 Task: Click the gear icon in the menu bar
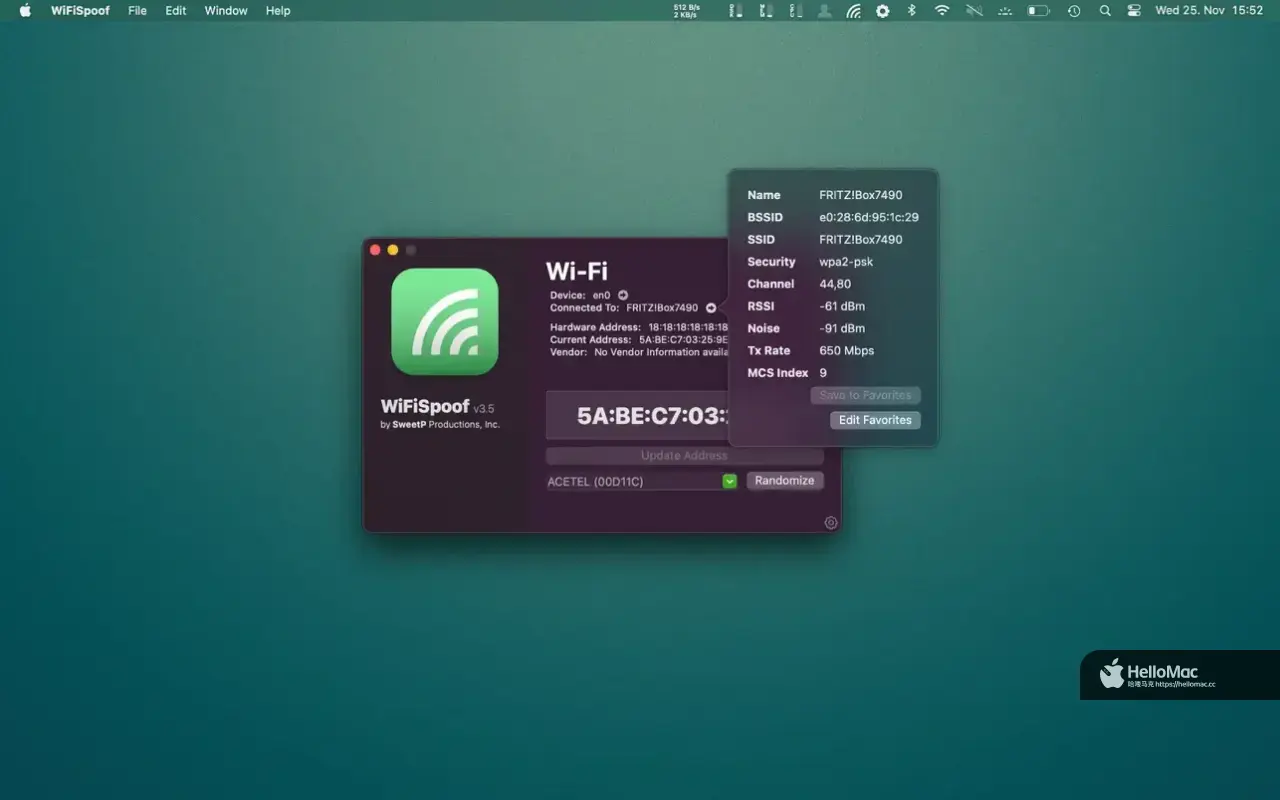click(882, 11)
